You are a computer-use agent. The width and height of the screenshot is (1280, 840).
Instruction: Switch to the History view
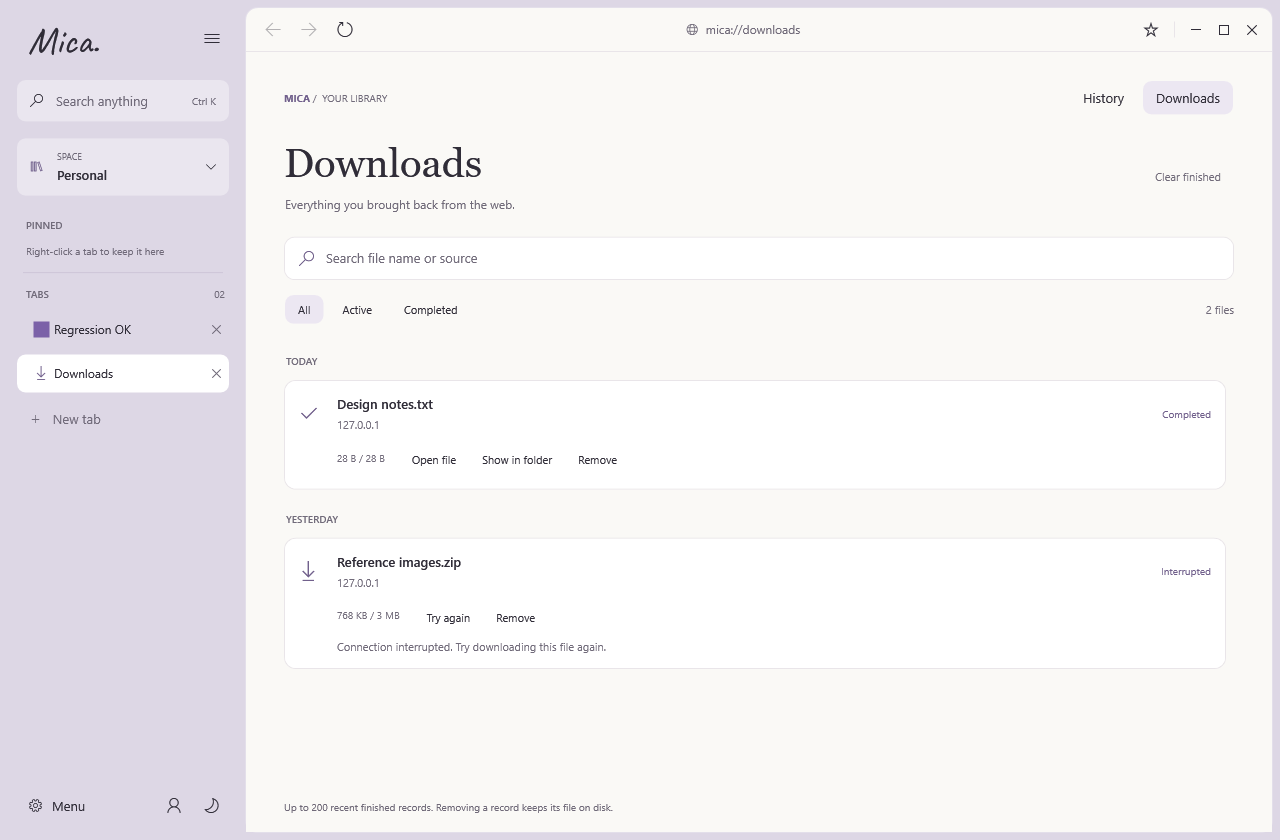click(1103, 98)
